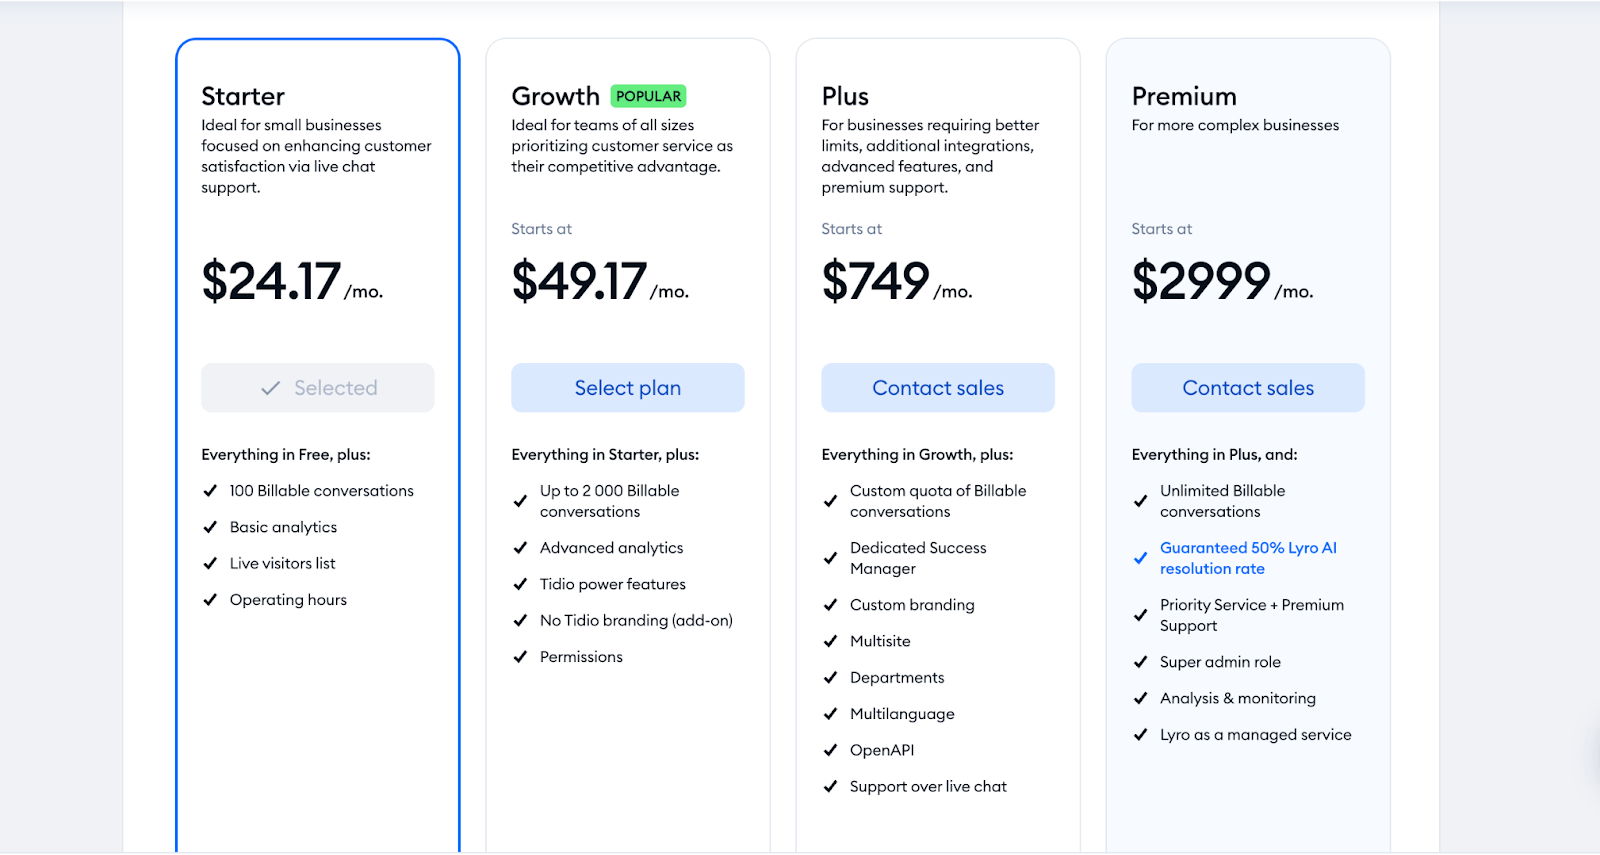Screen dimensions: 1600x855
Task: Click the Multilanguage feature item
Action: click(902, 714)
